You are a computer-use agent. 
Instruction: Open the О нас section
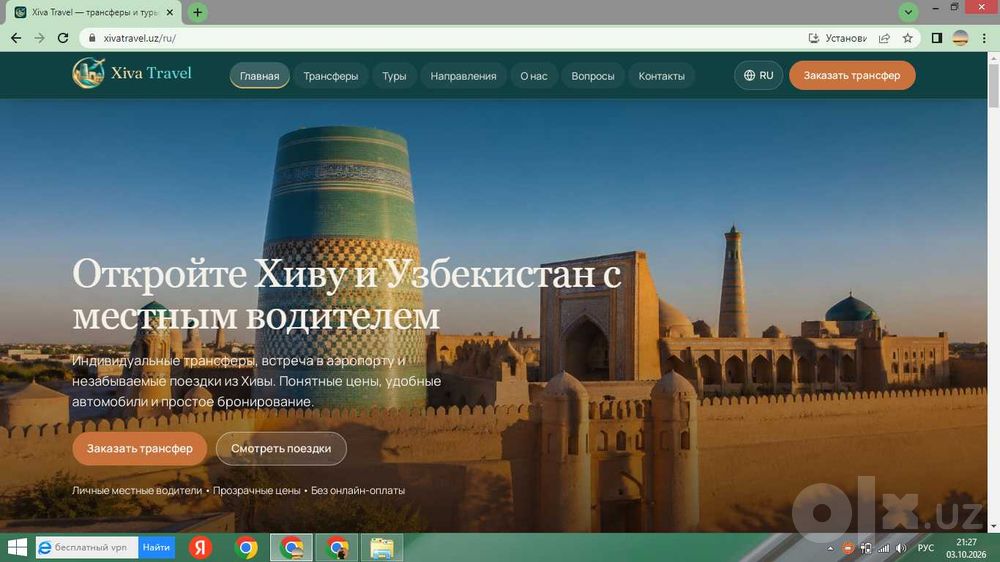pos(534,76)
